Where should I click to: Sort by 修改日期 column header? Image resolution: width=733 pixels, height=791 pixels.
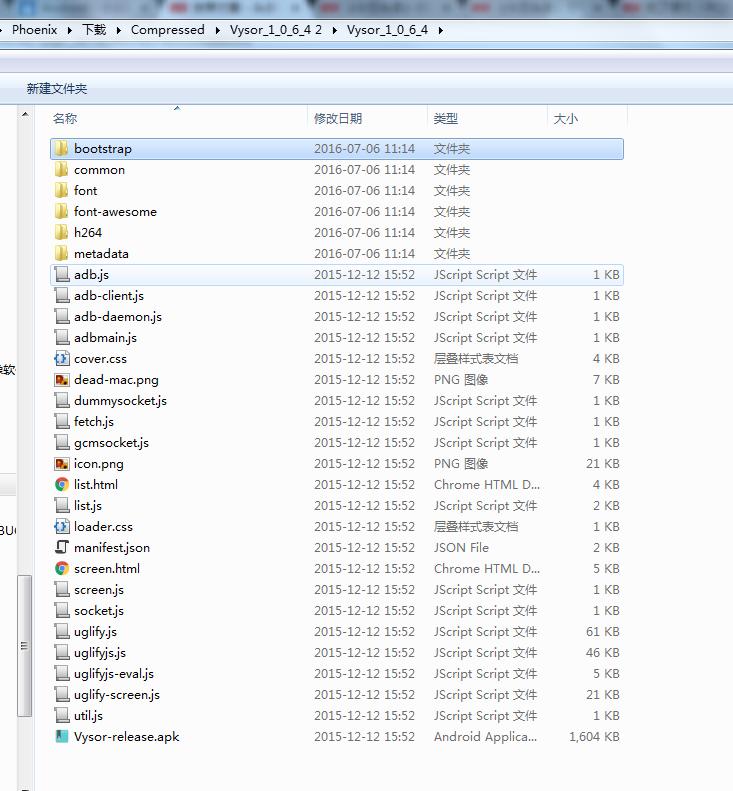337,119
